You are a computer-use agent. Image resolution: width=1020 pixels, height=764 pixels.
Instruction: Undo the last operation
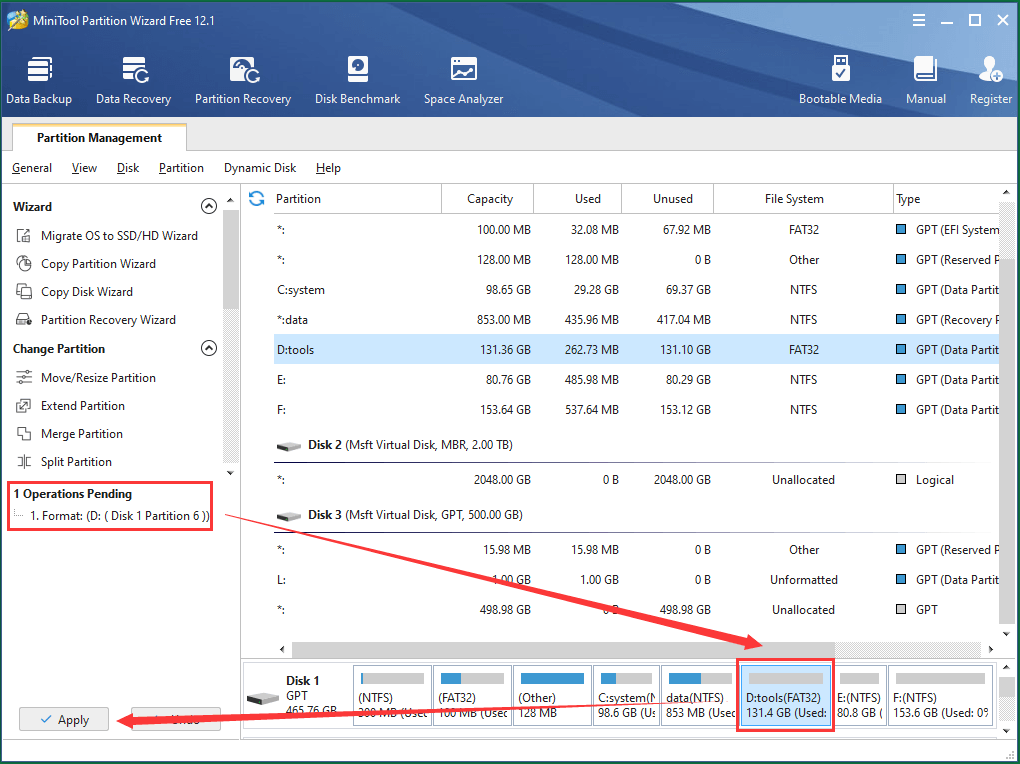pyautogui.click(x=176, y=719)
